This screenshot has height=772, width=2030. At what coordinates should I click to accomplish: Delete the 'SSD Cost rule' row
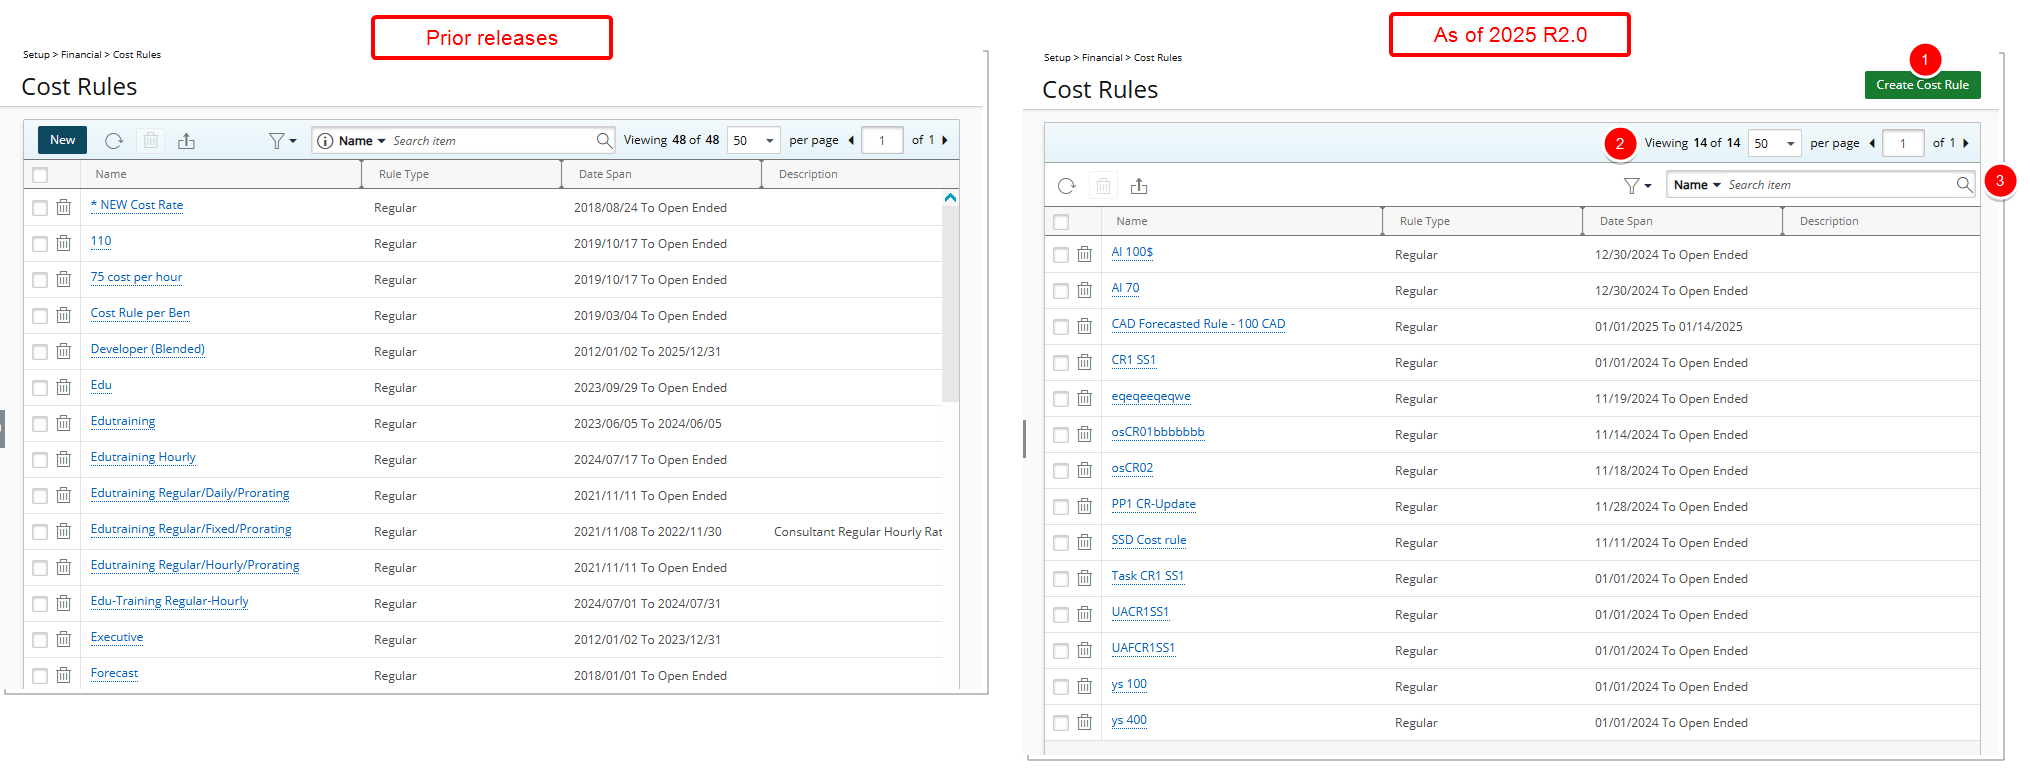point(1084,542)
